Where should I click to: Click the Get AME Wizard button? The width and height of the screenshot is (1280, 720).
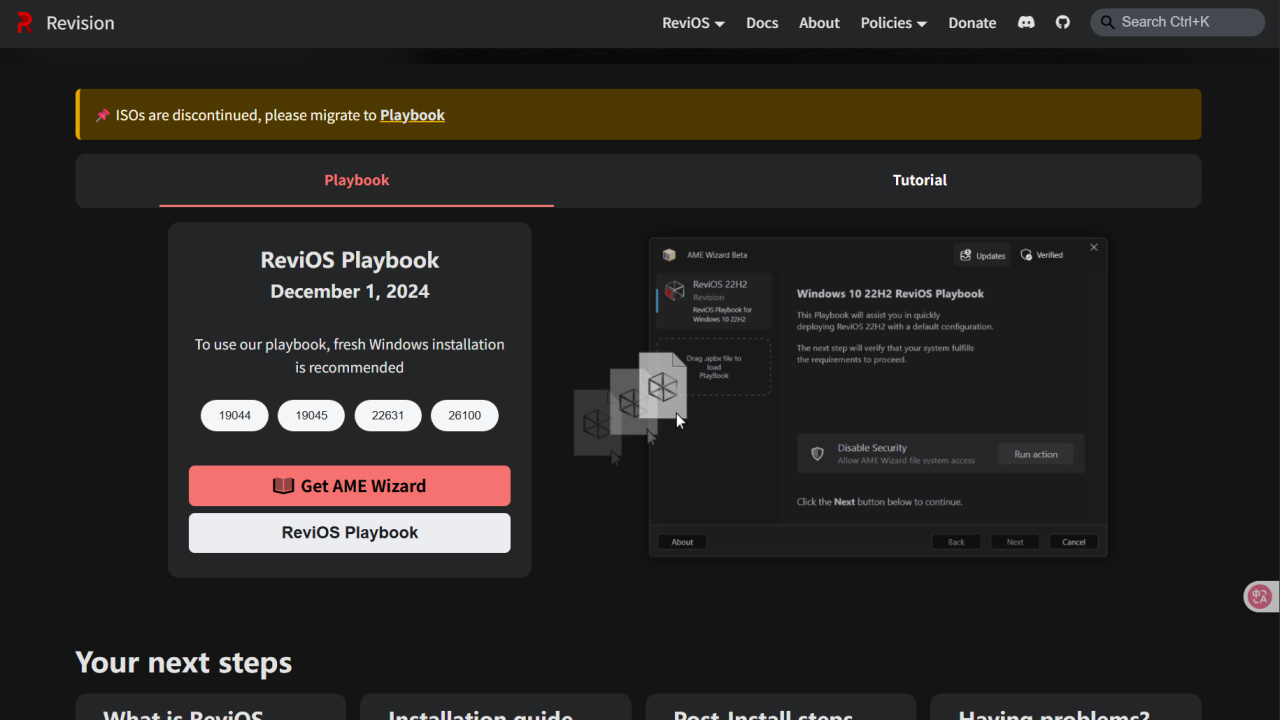coord(350,486)
